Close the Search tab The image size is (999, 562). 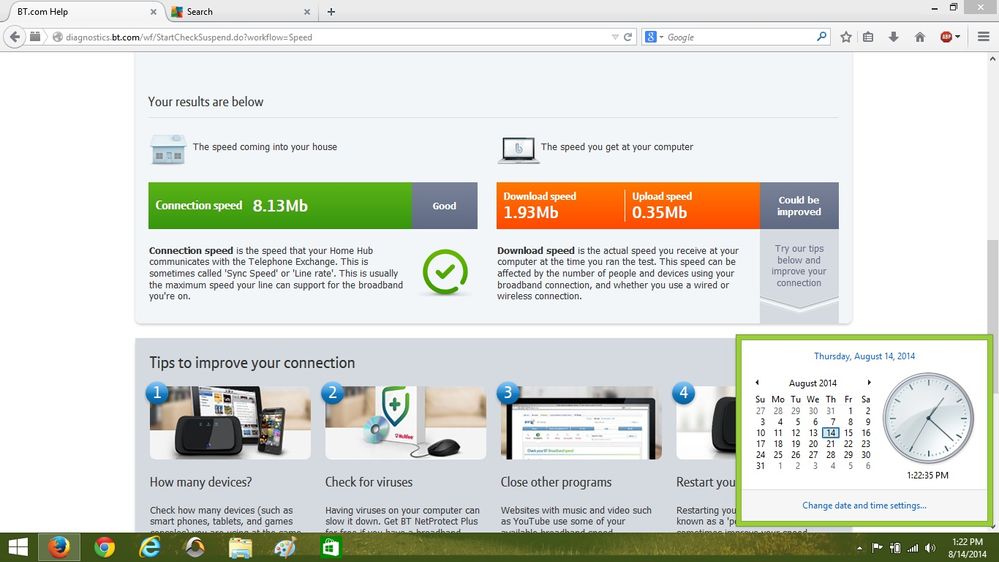coord(307,11)
